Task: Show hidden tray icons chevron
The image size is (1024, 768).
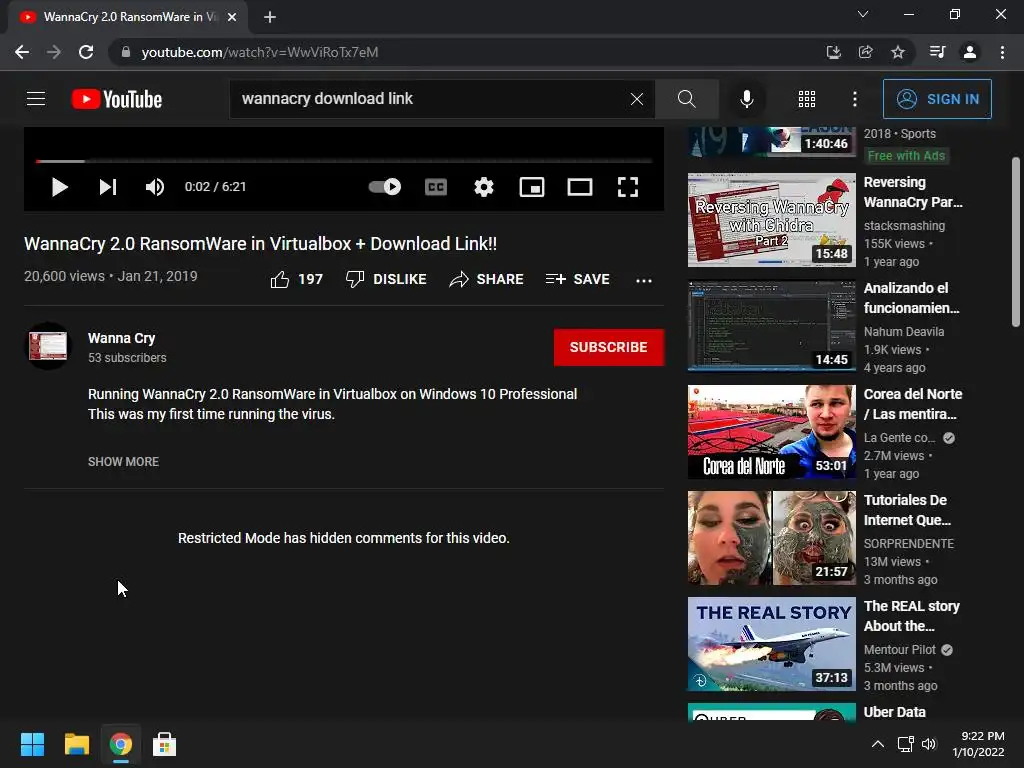Action: tap(878, 744)
